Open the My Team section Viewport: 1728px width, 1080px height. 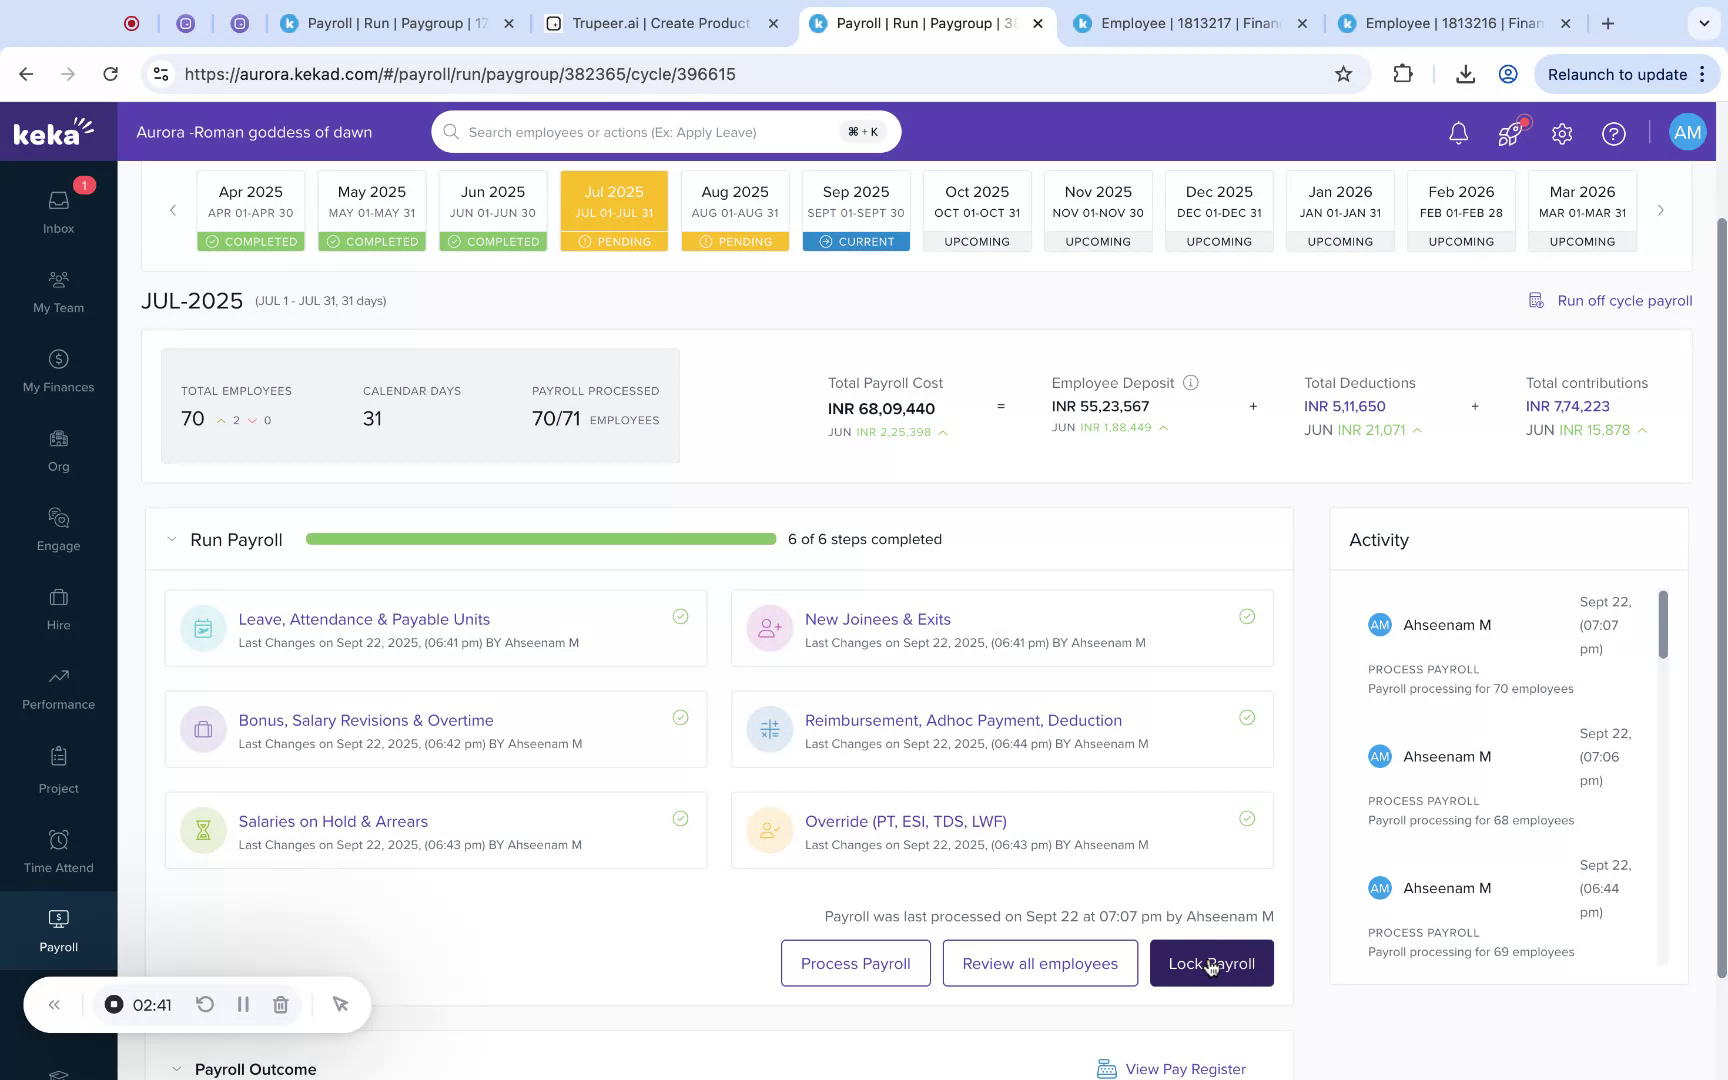[58, 291]
